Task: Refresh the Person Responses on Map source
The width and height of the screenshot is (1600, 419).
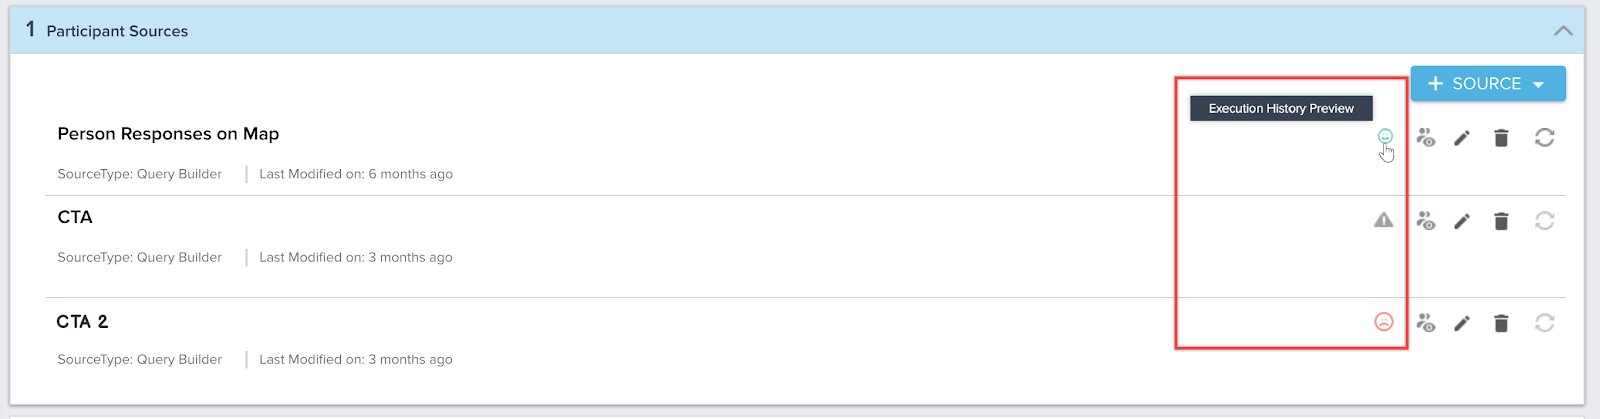Action: [1544, 137]
